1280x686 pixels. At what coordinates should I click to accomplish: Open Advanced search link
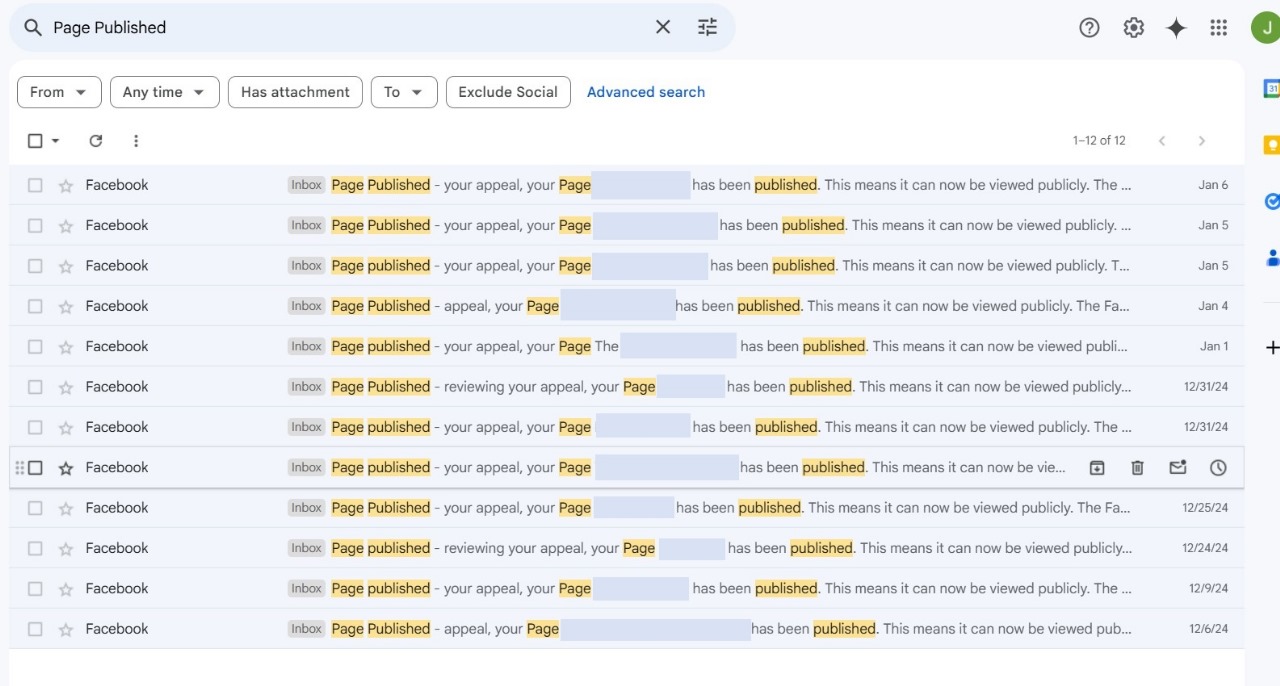click(646, 92)
